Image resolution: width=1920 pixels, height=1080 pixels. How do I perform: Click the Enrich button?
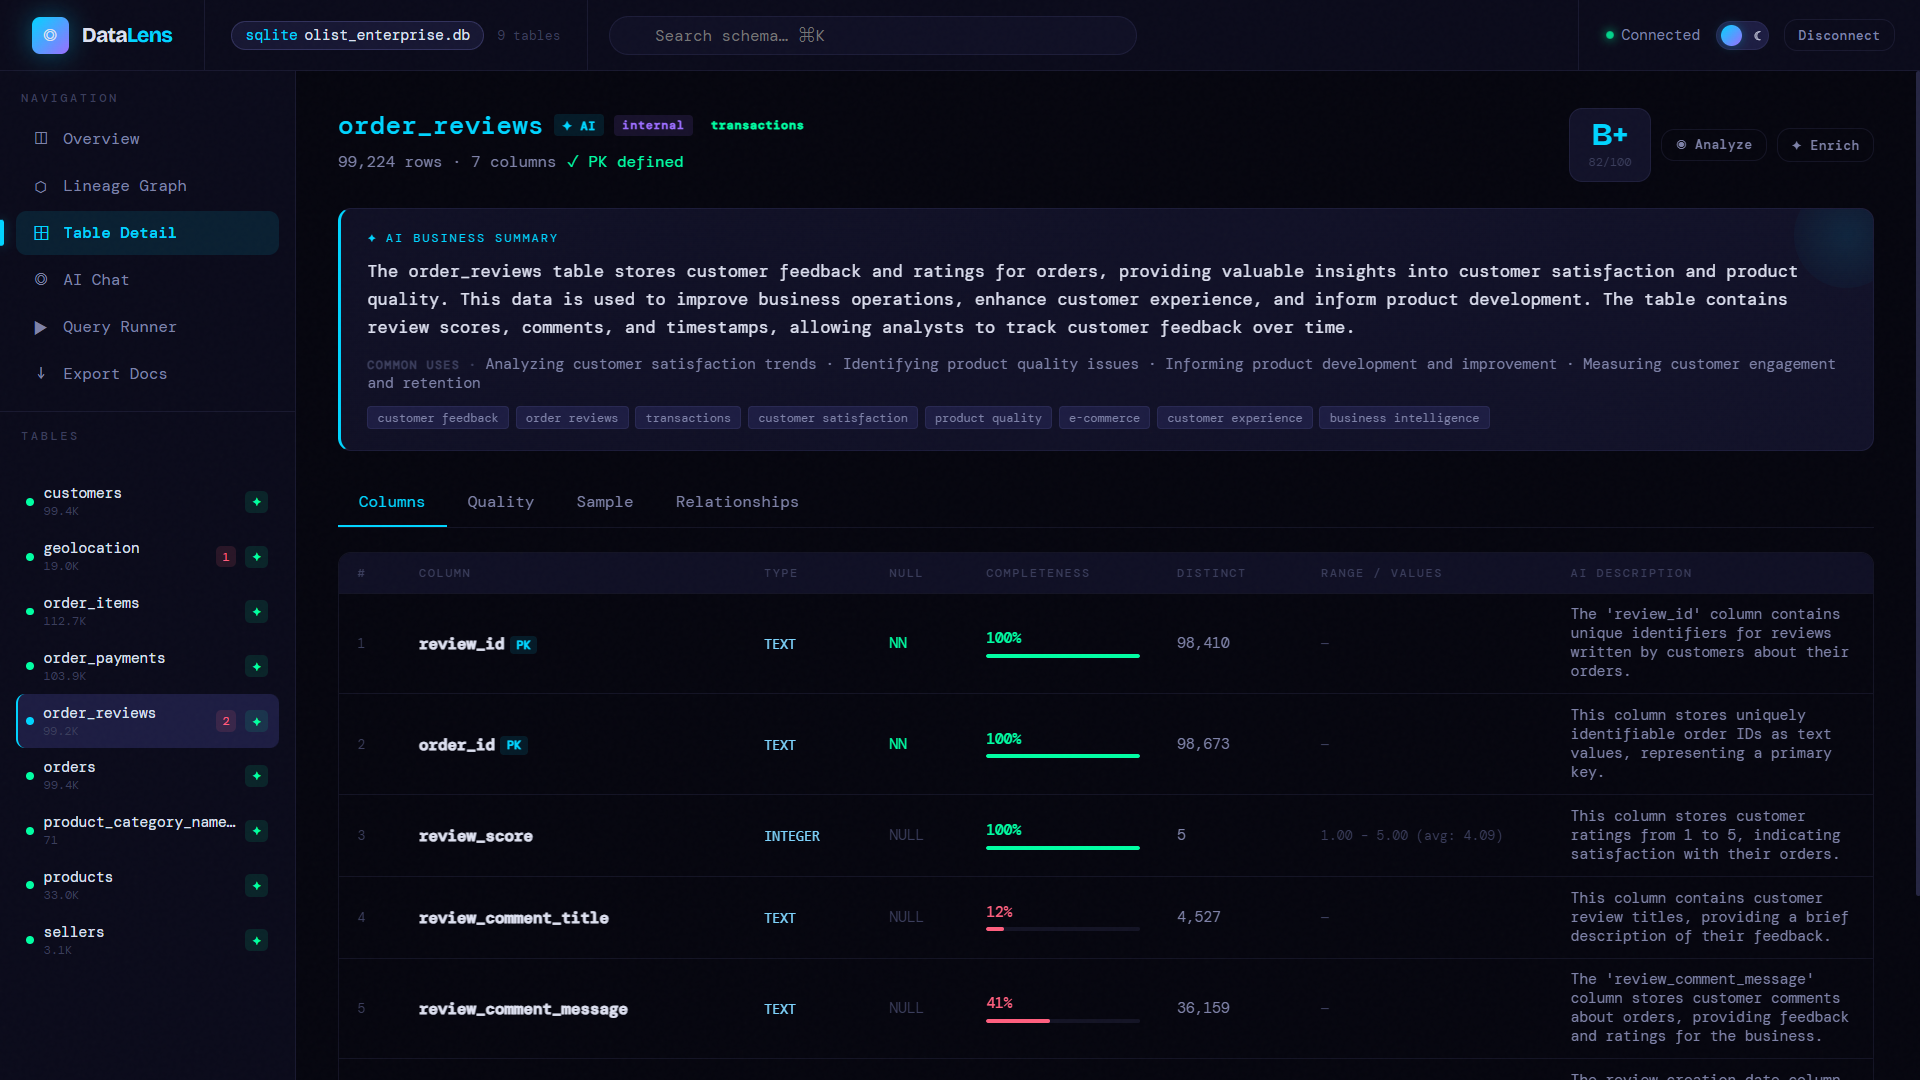(x=1825, y=145)
